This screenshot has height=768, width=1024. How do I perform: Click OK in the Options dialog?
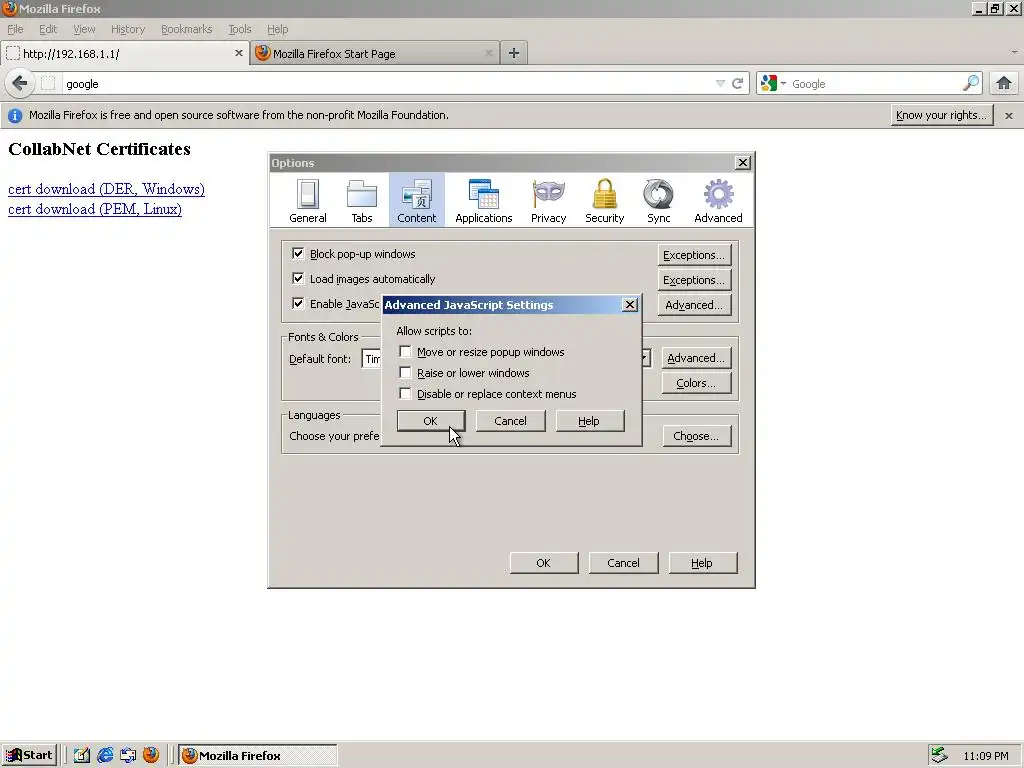pos(544,563)
